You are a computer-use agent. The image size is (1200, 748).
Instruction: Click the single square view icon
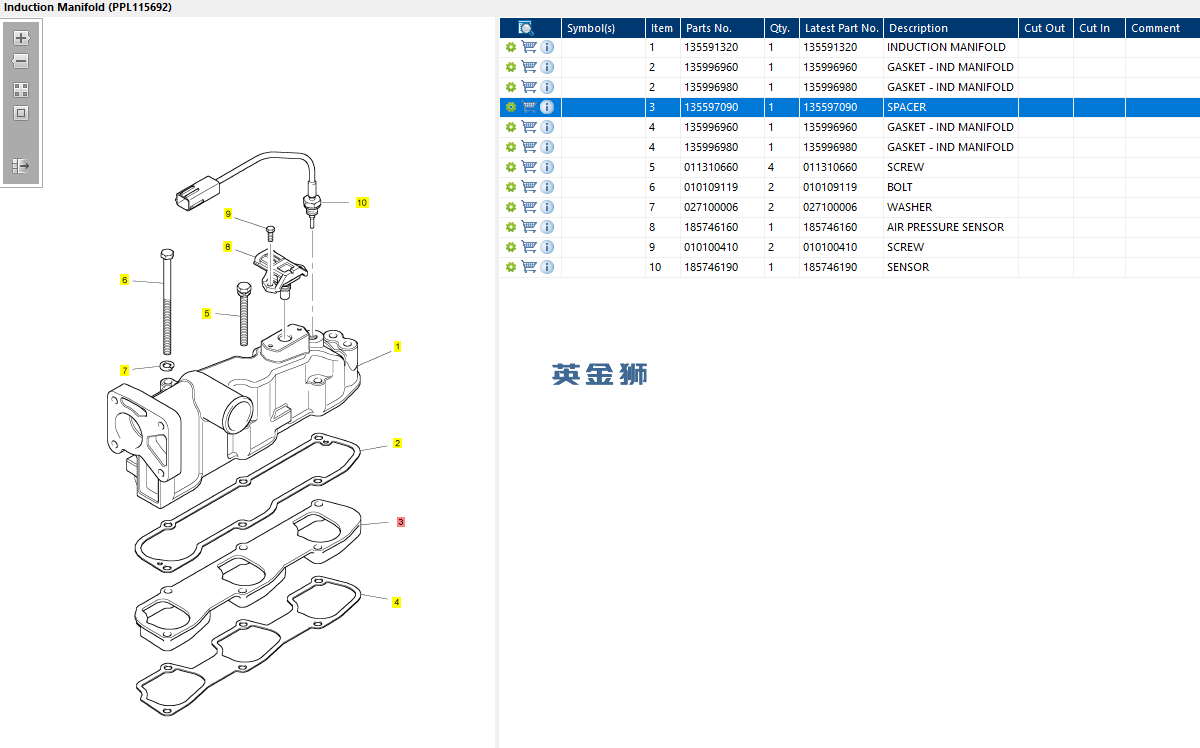(x=21, y=113)
